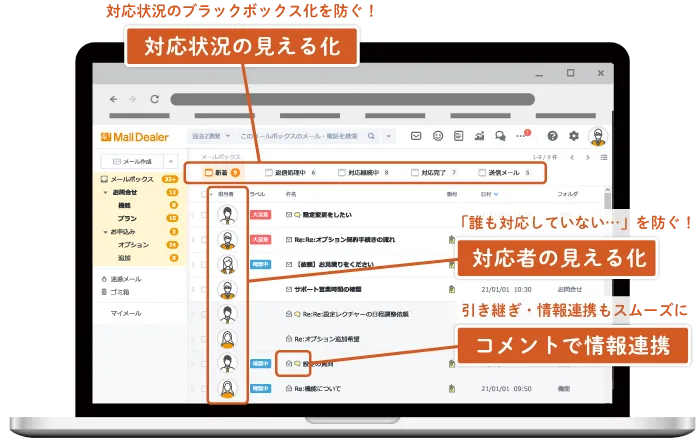Click the help question mark icon
700x444 pixels.
click(551, 136)
